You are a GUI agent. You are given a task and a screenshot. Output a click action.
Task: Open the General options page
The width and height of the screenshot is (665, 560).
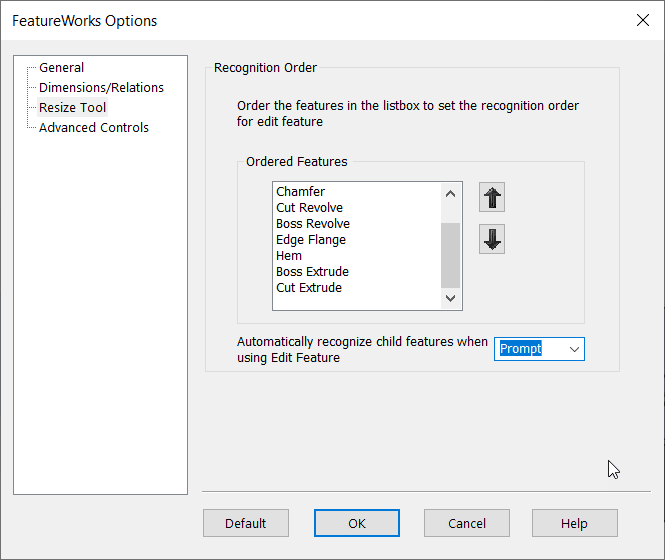pos(61,67)
